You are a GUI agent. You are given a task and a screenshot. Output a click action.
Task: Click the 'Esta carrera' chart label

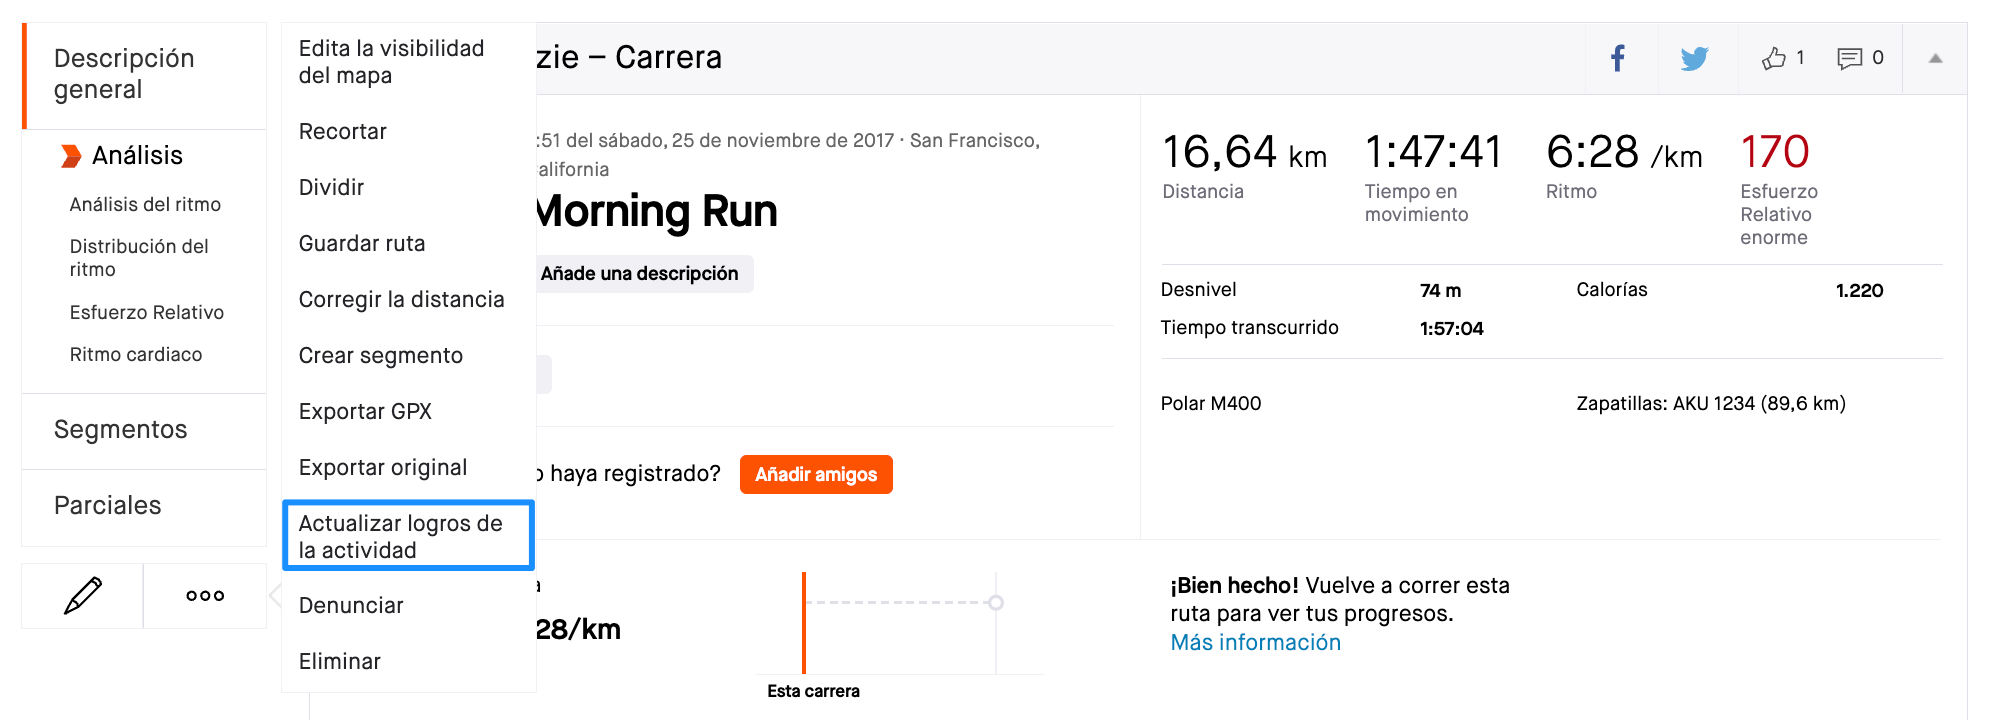813,691
